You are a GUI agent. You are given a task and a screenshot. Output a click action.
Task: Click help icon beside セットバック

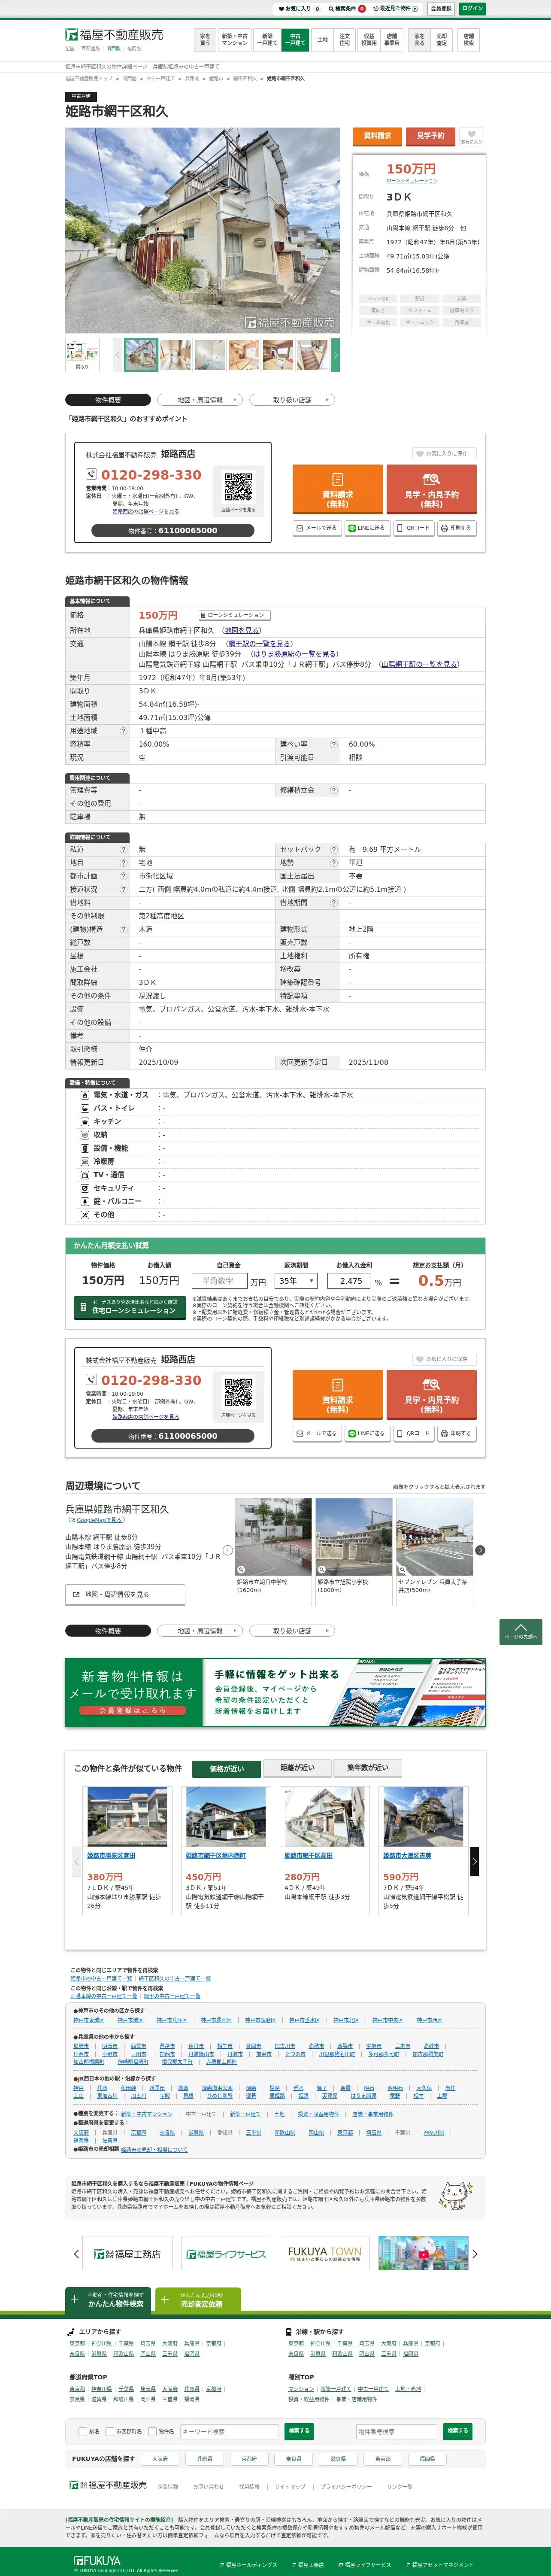tap(334, 849)
